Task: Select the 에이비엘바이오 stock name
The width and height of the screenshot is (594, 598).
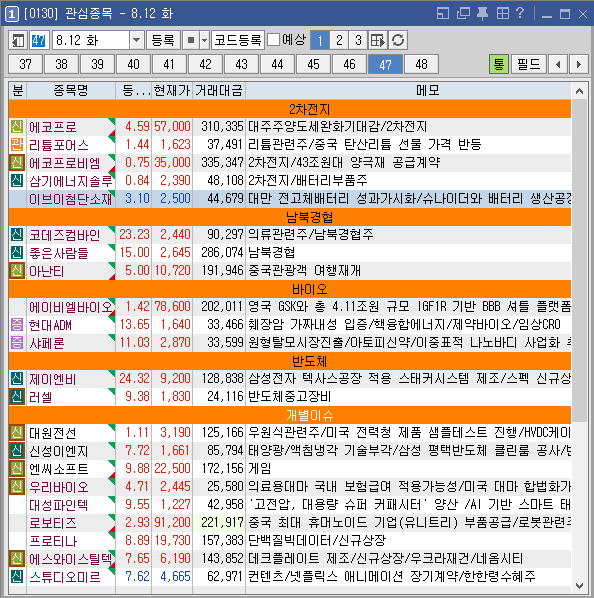Action: tap(71, 307)
